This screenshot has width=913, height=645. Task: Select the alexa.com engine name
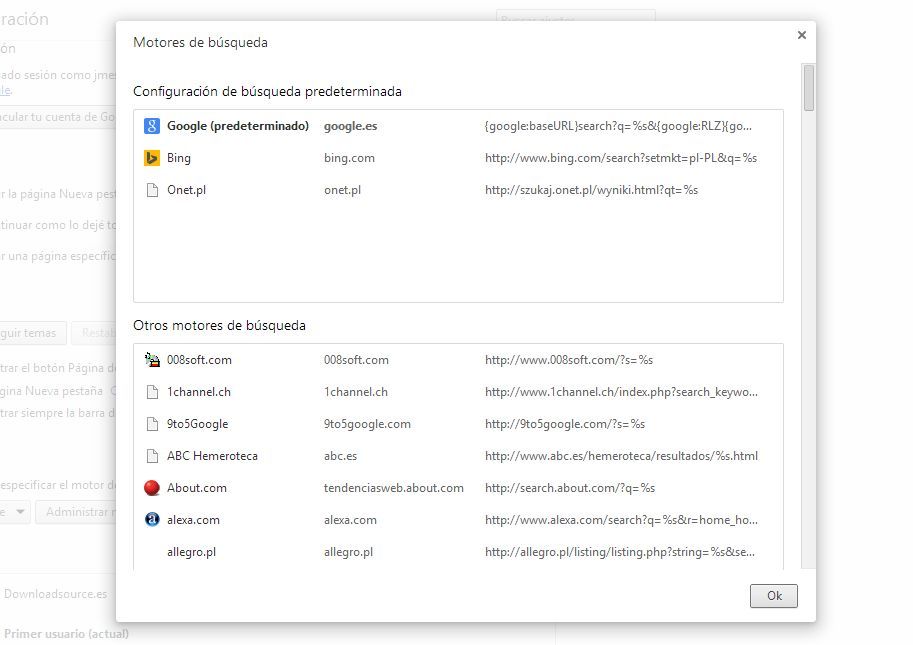pyautogui.click(x=193, y=520)
